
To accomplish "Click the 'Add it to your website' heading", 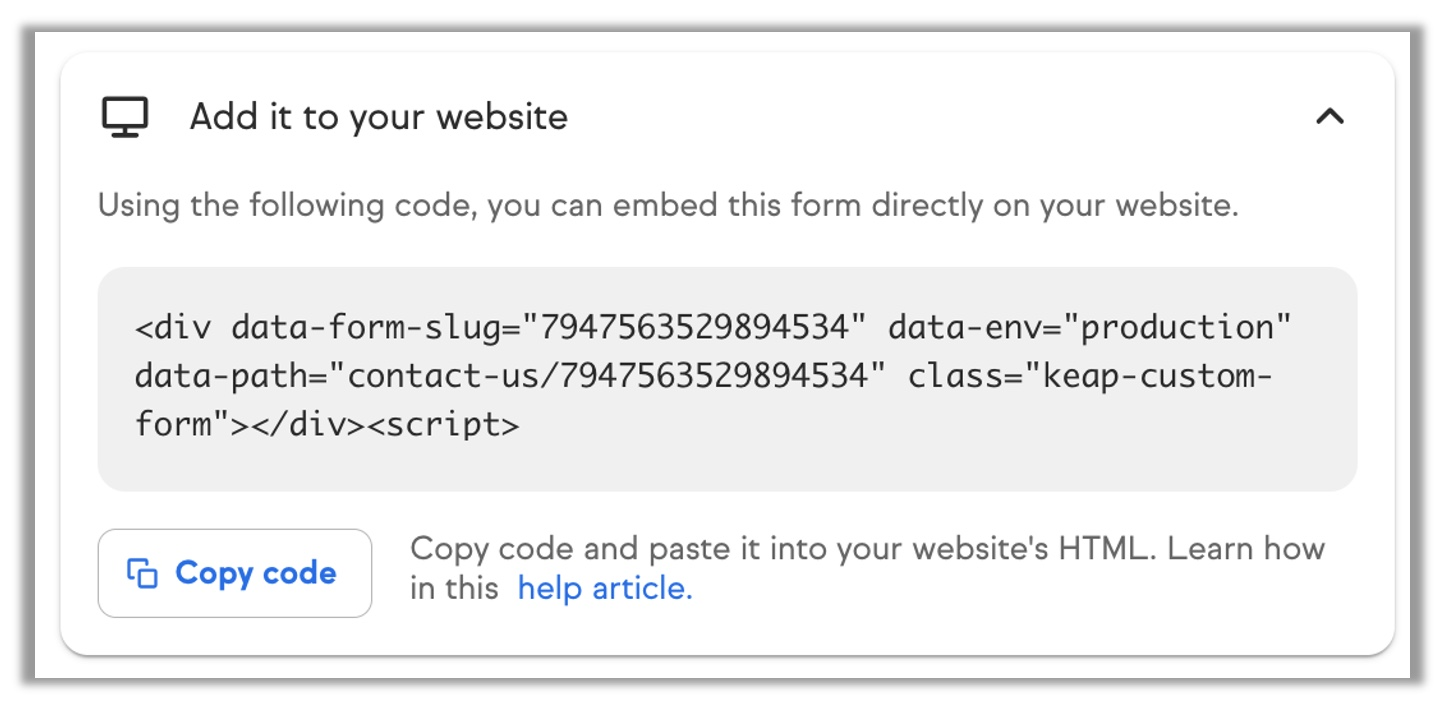I will tap(379, 117).
